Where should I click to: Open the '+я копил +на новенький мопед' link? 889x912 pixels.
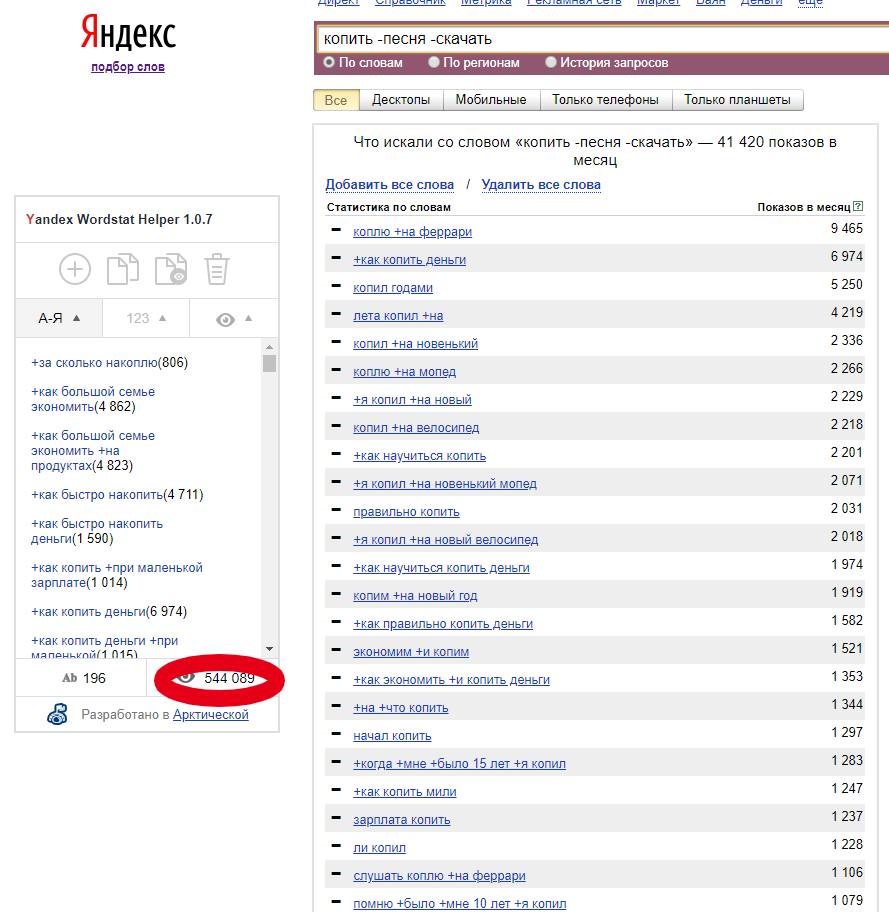click(445, 484)
